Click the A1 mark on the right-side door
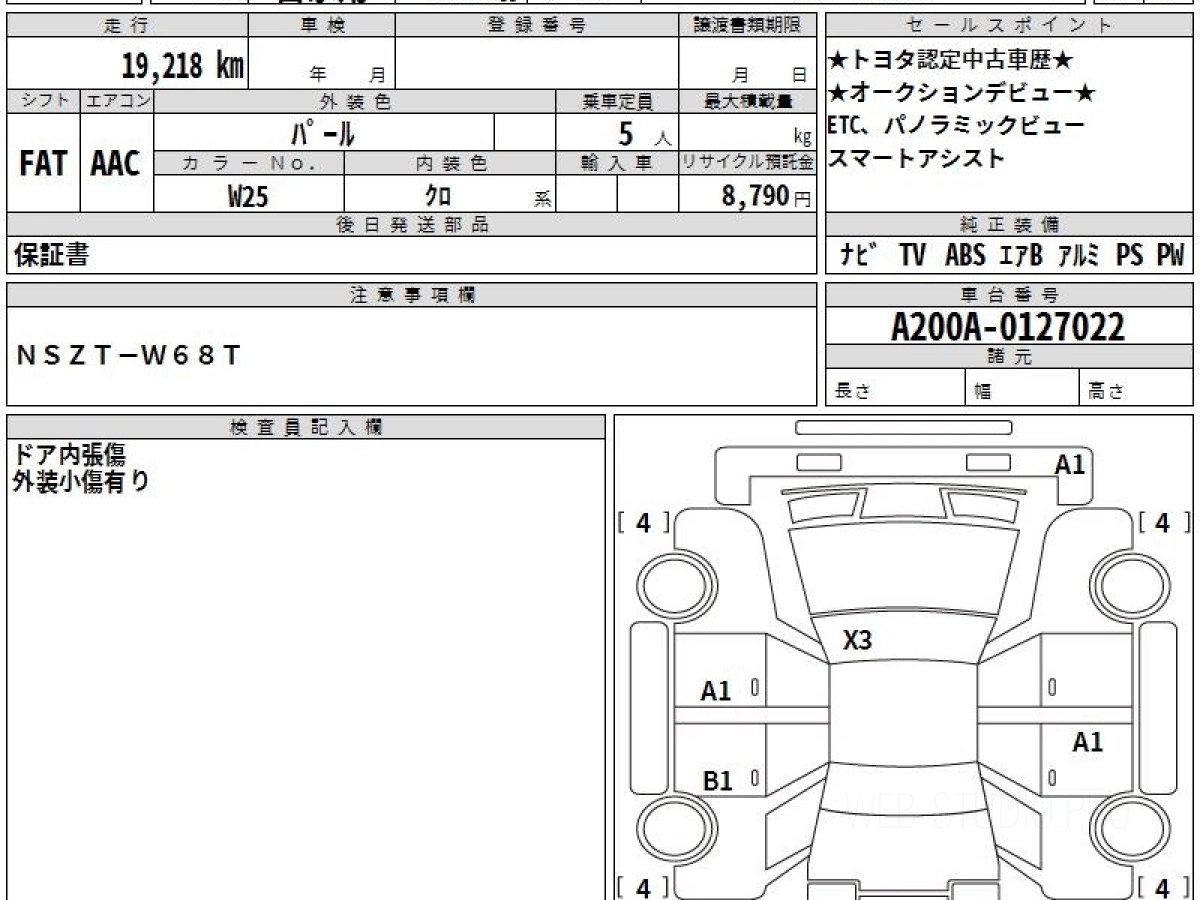 [1087, 742]
